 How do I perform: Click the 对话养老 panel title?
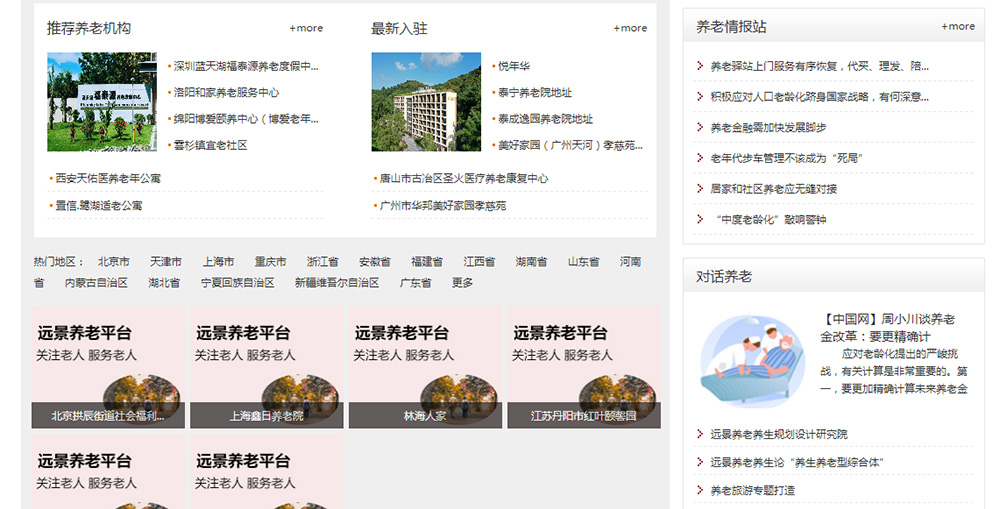click(x=724, y=276)
